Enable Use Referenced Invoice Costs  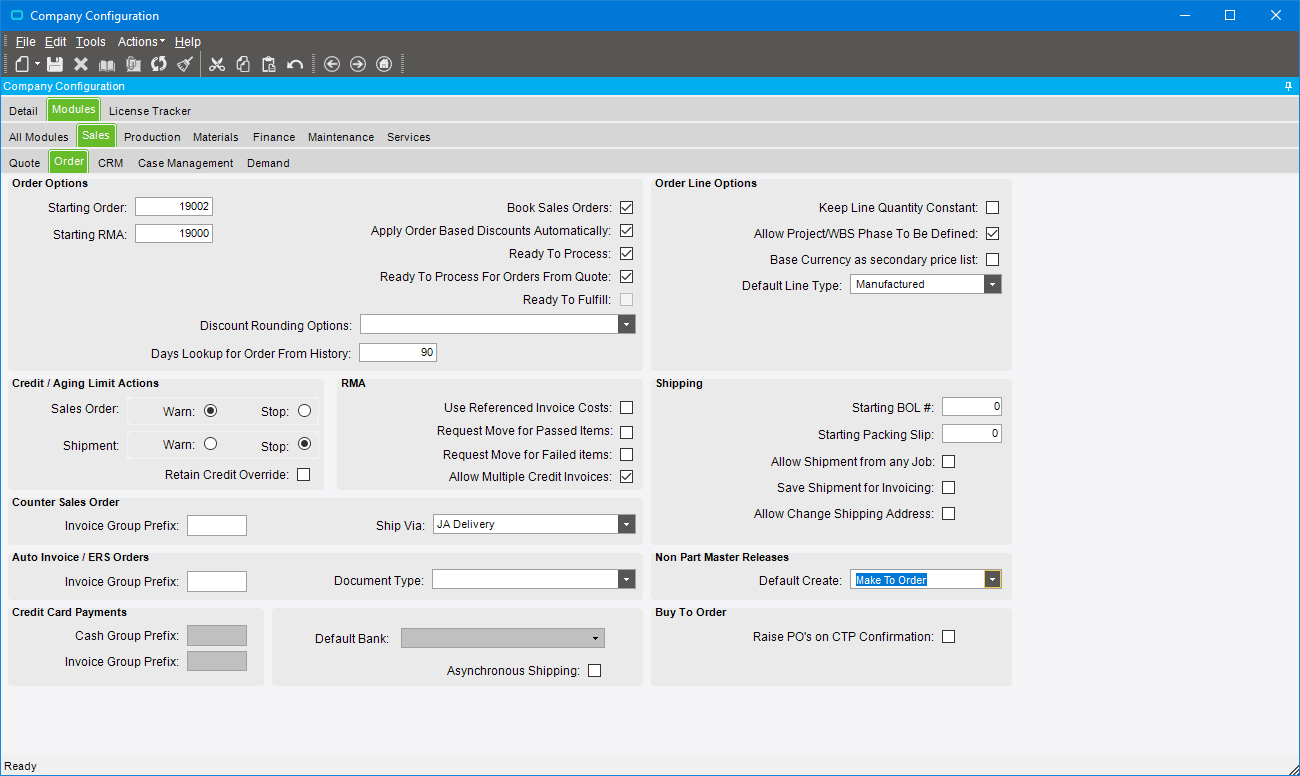[627, 408]
